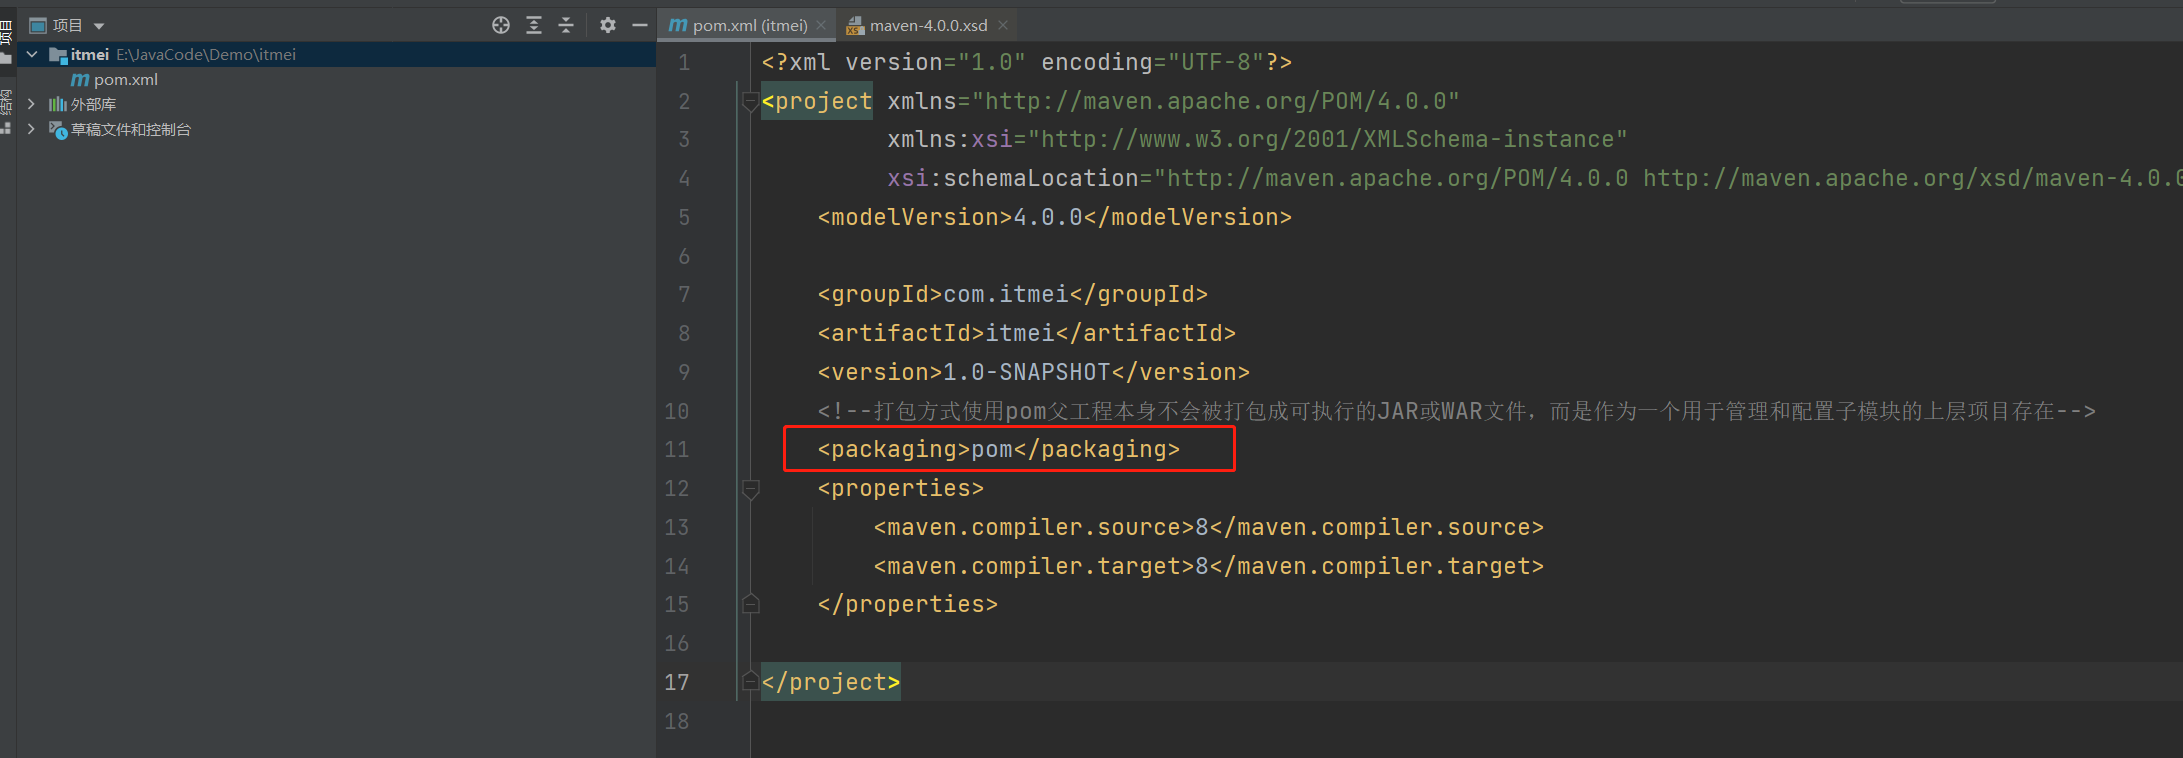Click the version 1.0-SNAPSHOT line
This screenshot has width=2183, height=758.
click(x=1034, y=372)
